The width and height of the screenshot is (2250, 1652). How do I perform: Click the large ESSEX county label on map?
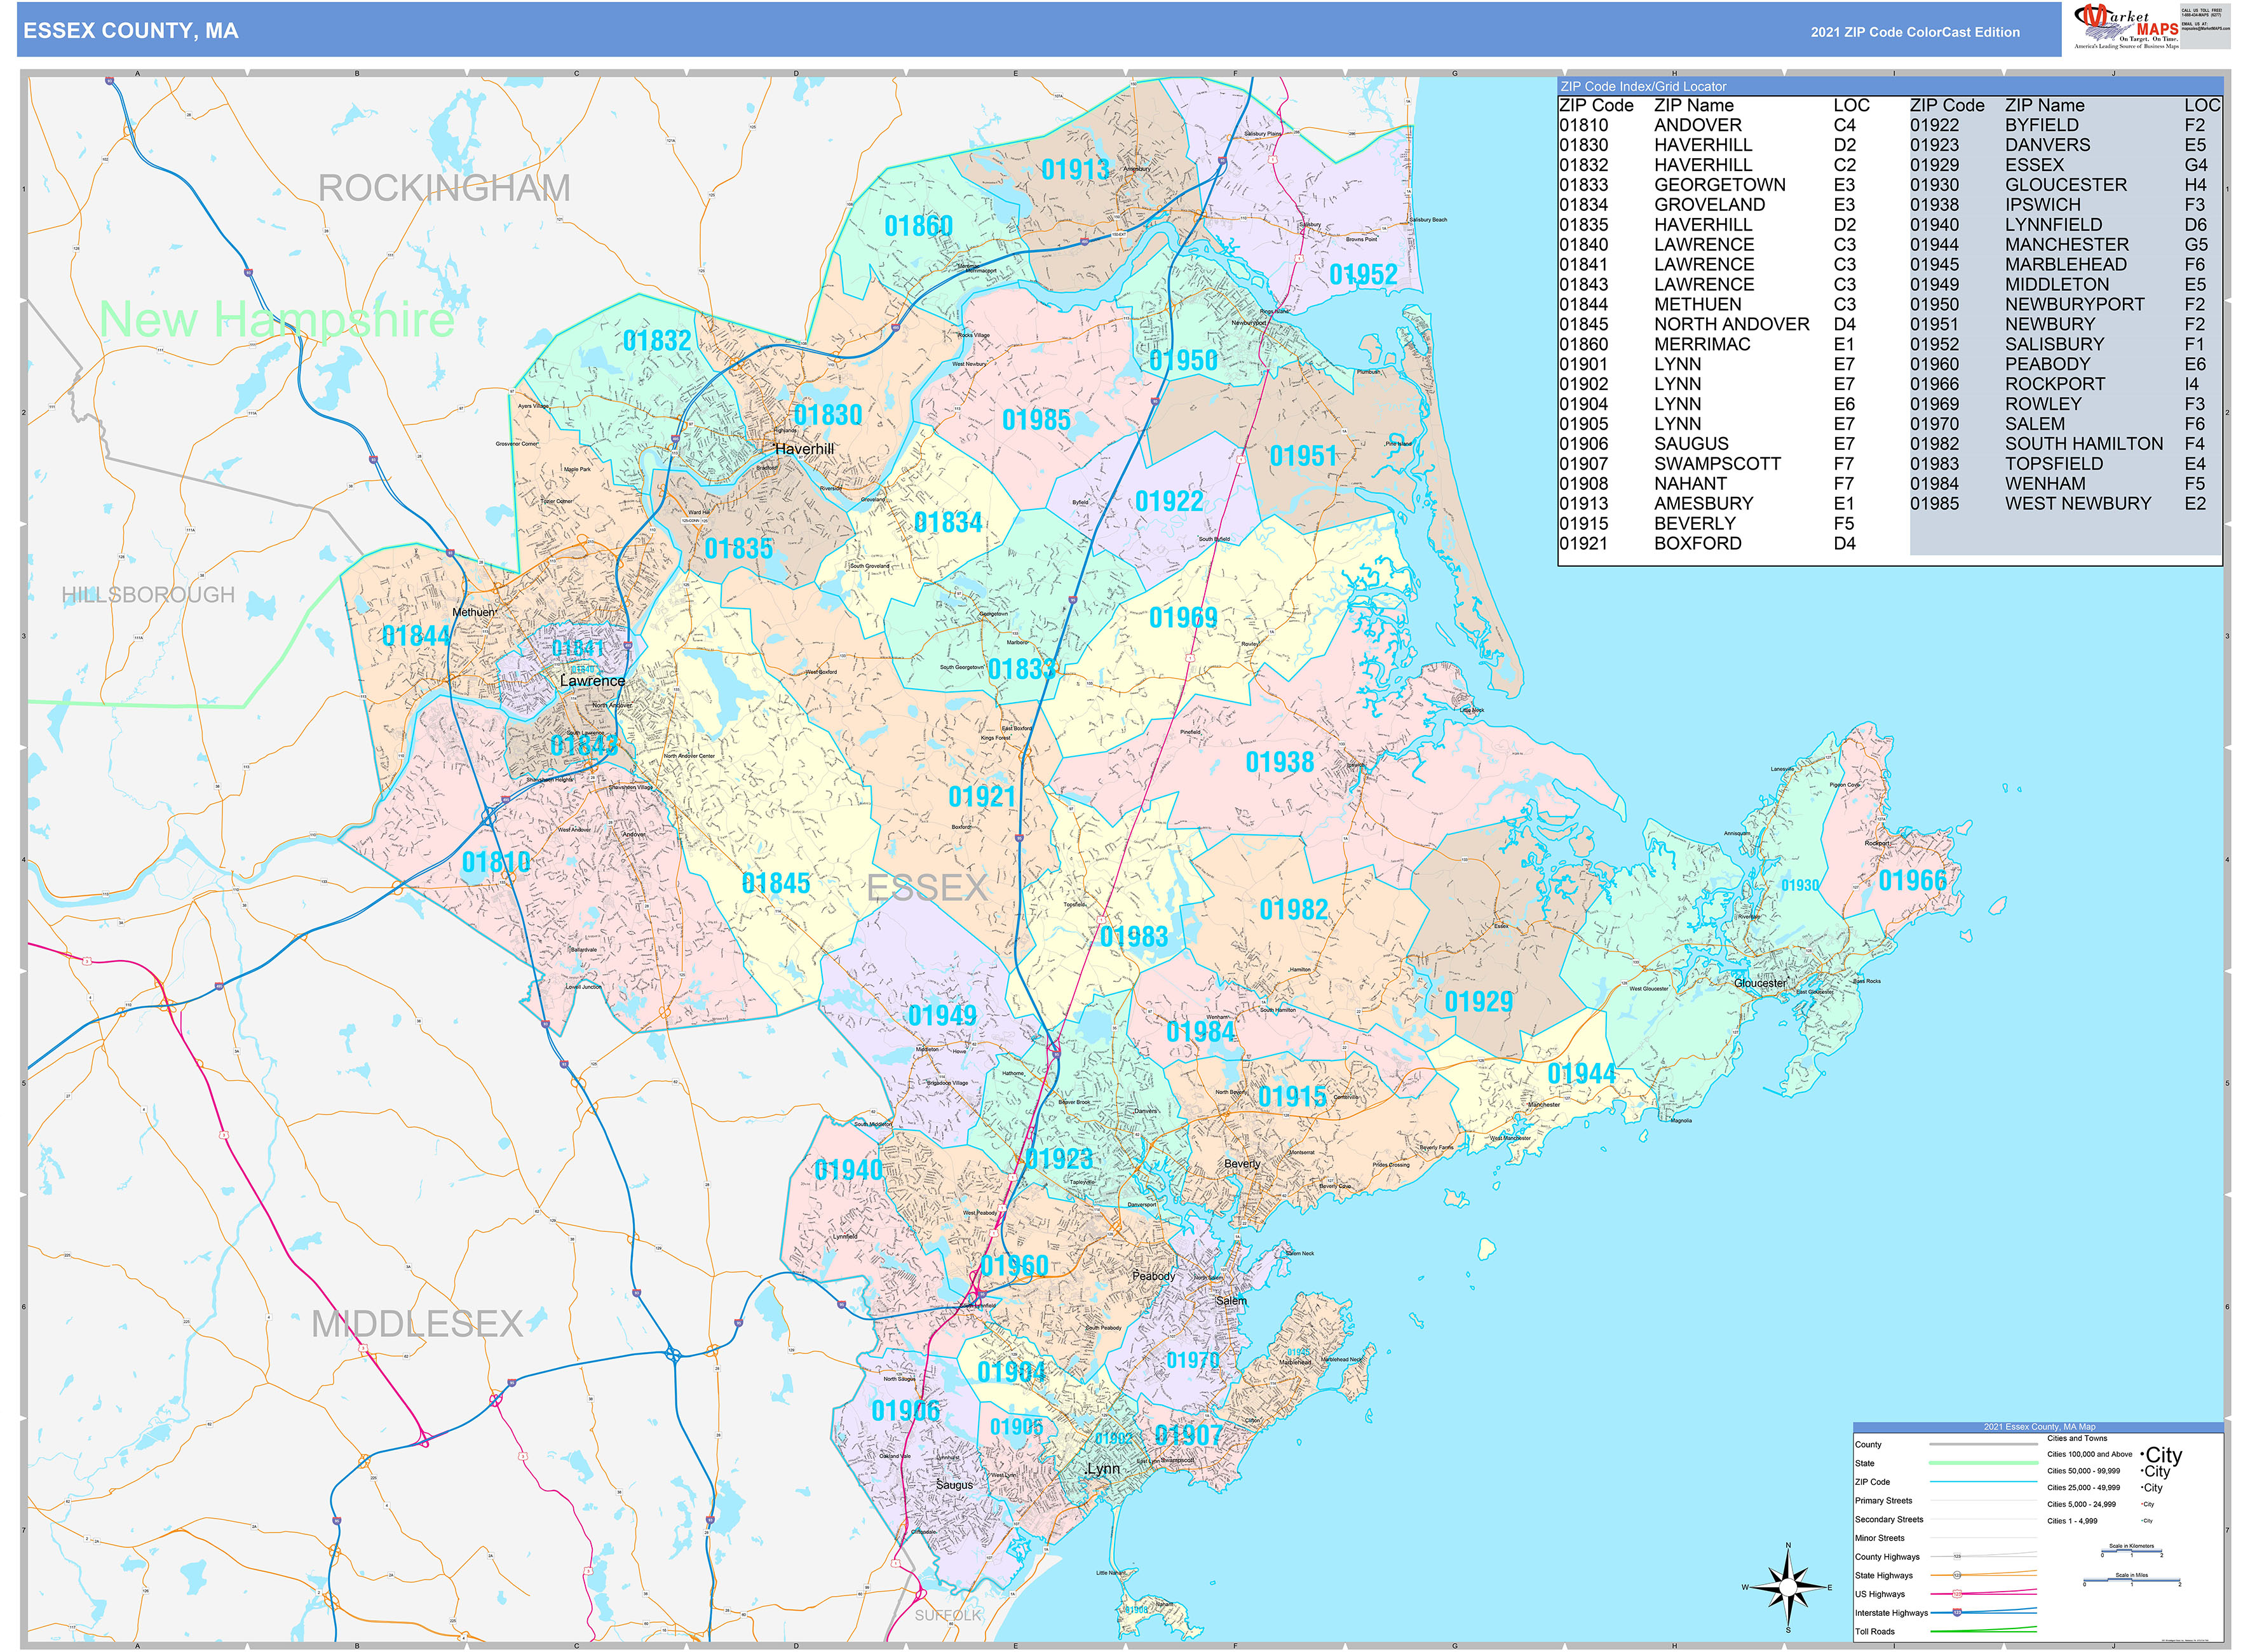coord(927,888)
